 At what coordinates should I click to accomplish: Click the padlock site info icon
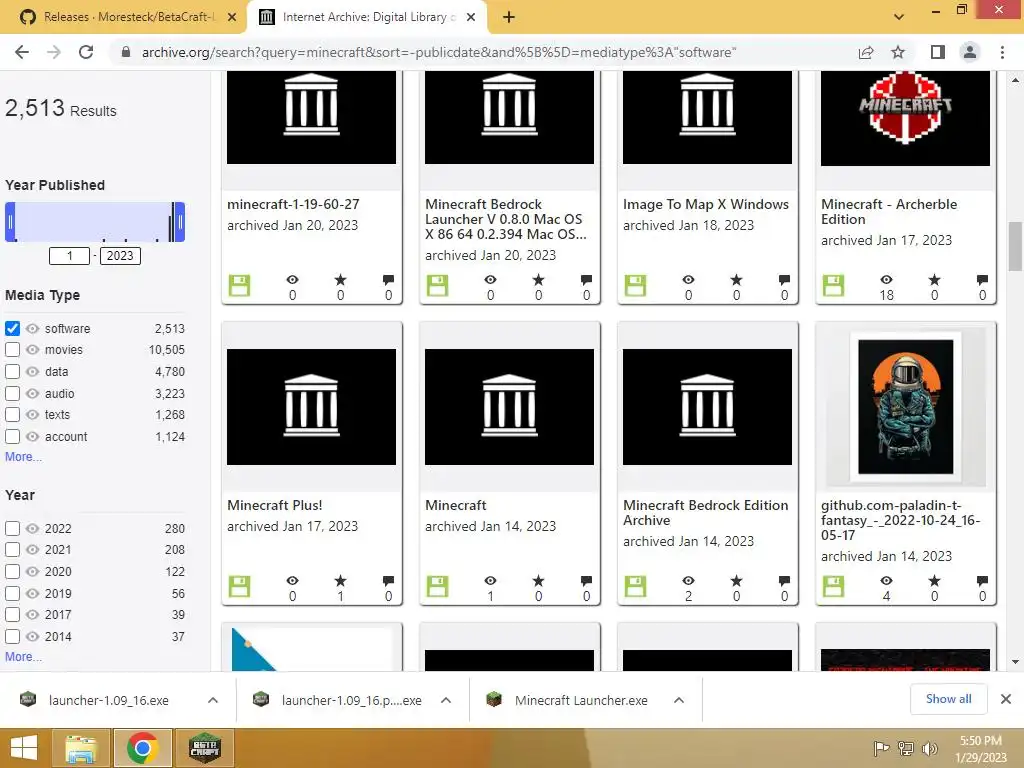[x=126, y=52]
